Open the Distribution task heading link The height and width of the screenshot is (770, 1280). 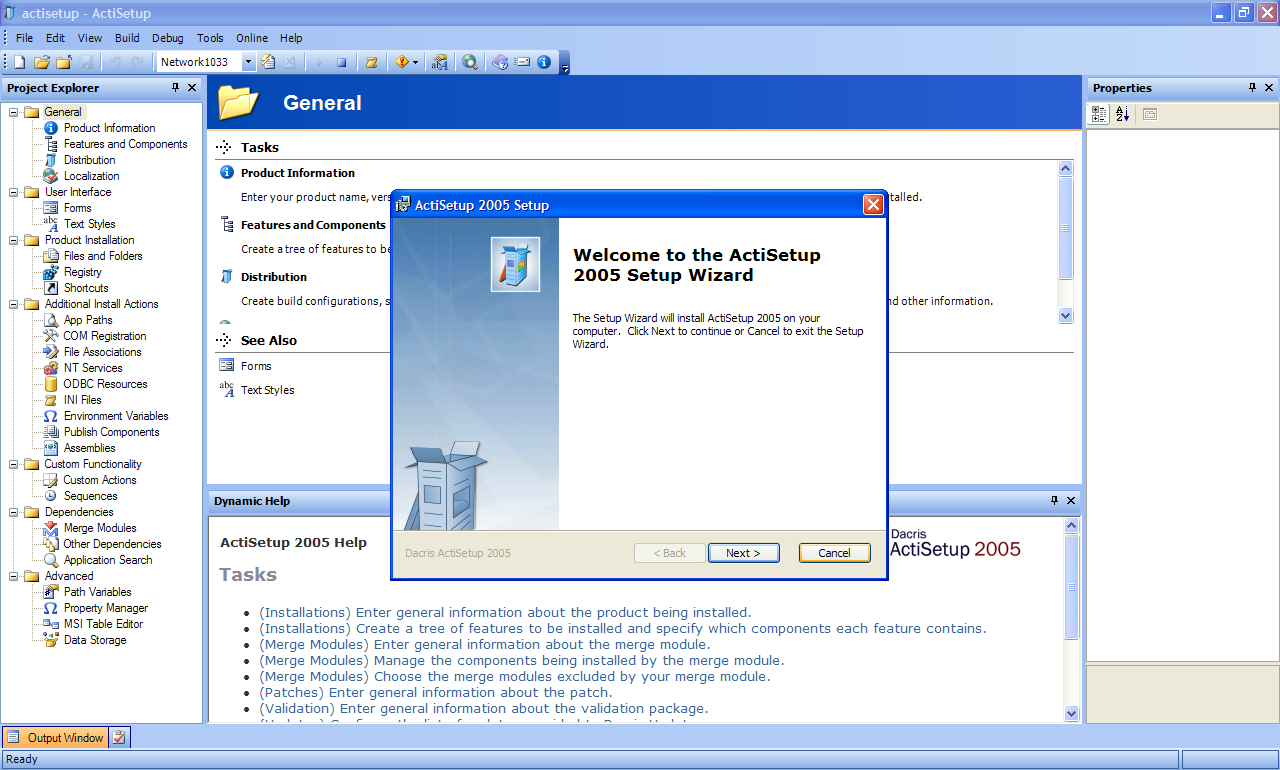pyautogui.click(x=274, y=277)
